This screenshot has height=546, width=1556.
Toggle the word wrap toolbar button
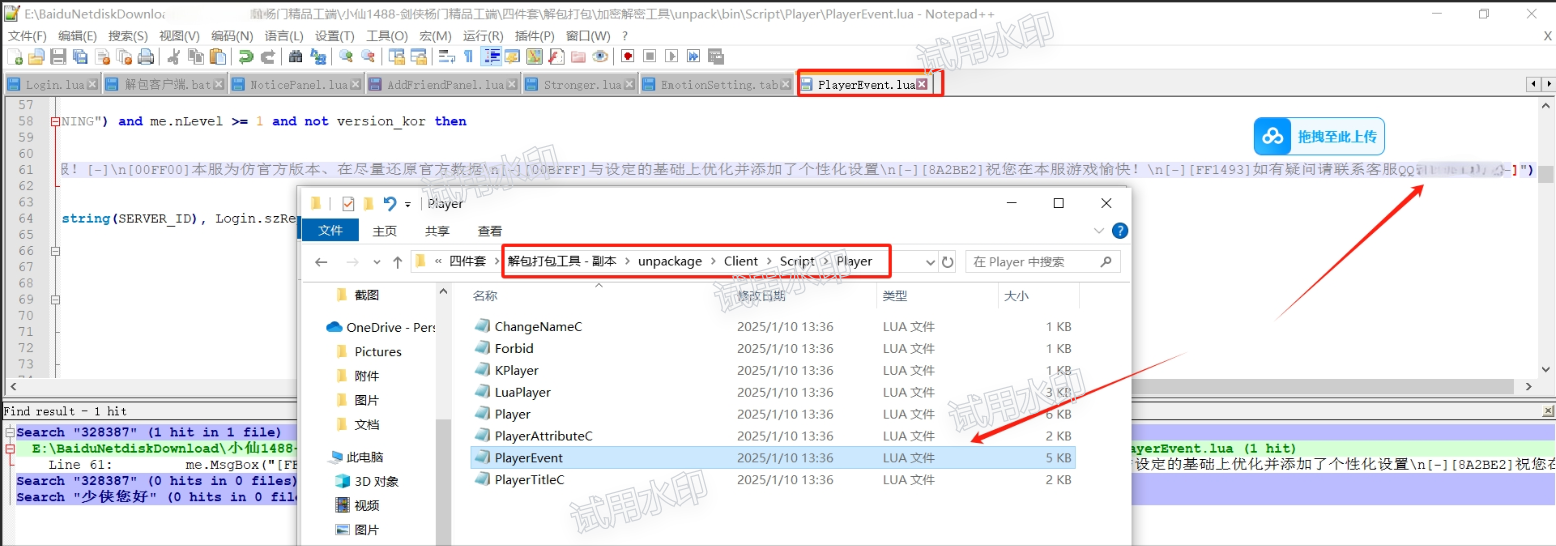(x=447, y=57)
